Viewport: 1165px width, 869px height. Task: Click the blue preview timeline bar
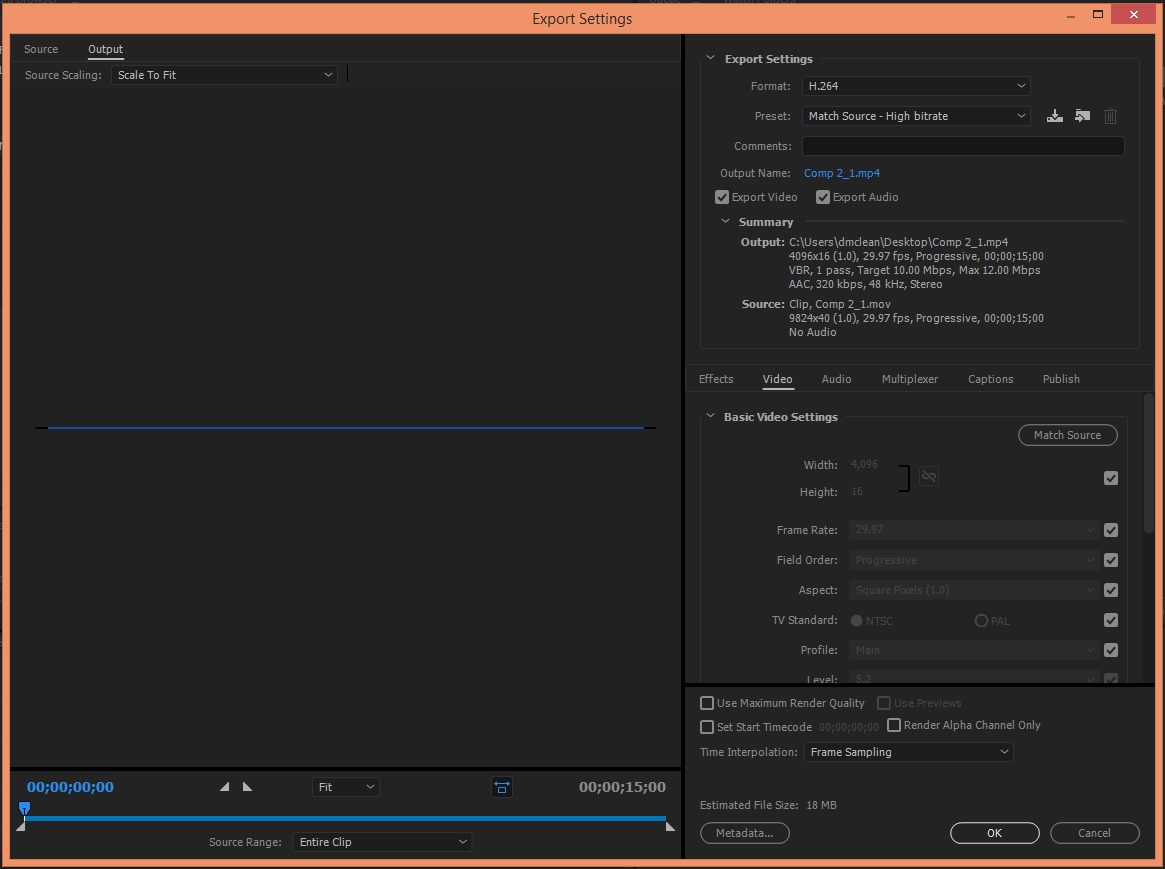345,818
